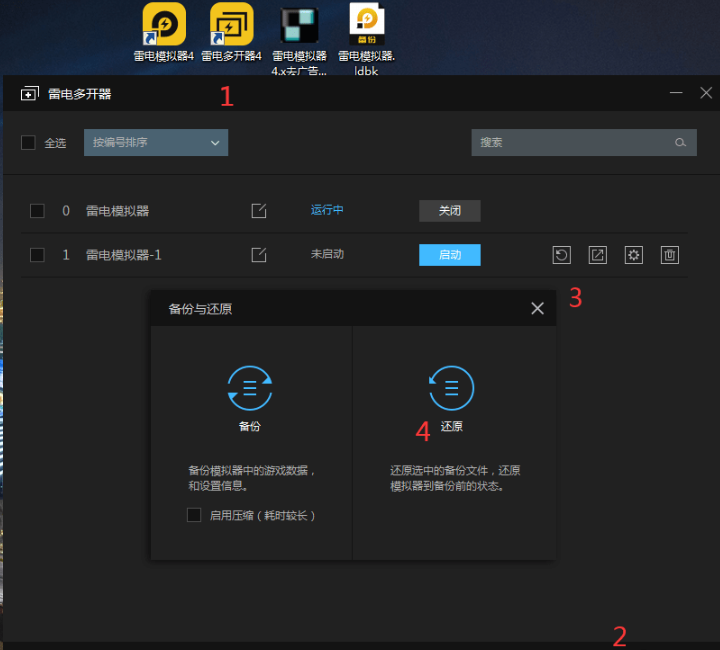Expand the 按编号排序 sort dropdown
This screenshot has height=650, width=720.
point(156,143)
